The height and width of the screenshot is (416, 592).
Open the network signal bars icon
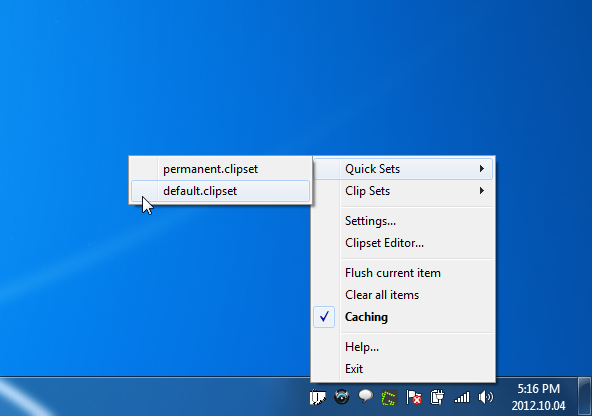tap(461, 398)
